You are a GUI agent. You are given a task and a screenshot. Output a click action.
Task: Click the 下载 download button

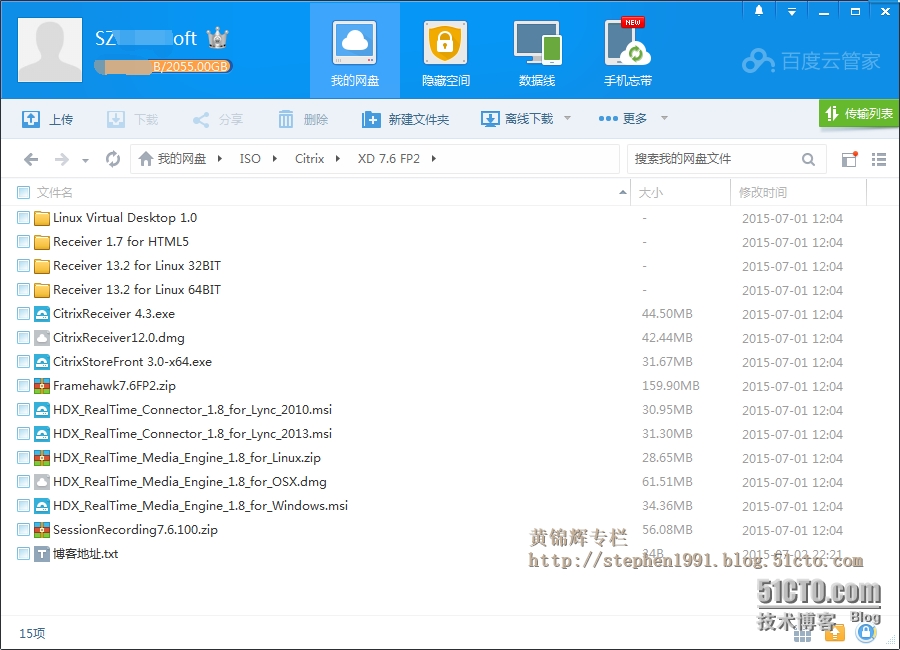coord(132,119)
